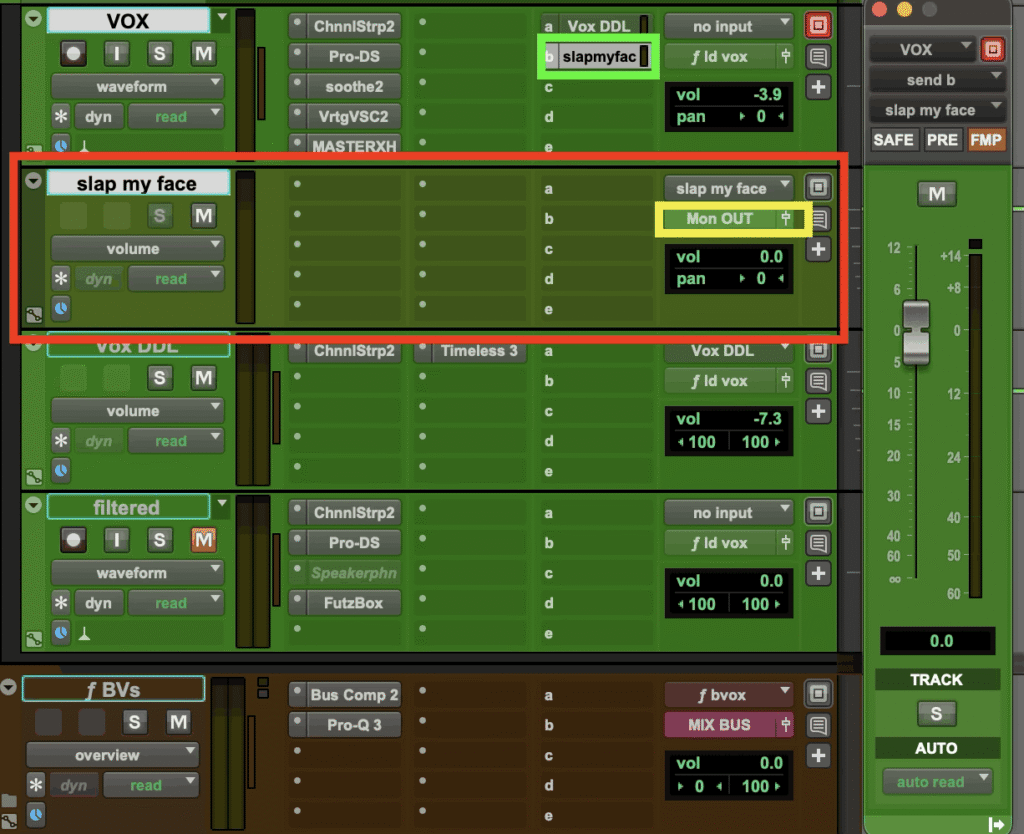The height and width of the screenshot is (834, 1024).
Task: Mute the BVs folder track
Action: [x=178, y=722]
